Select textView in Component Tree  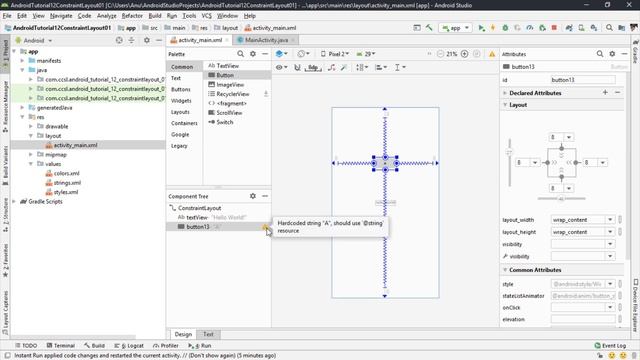[x=197, y=218]
